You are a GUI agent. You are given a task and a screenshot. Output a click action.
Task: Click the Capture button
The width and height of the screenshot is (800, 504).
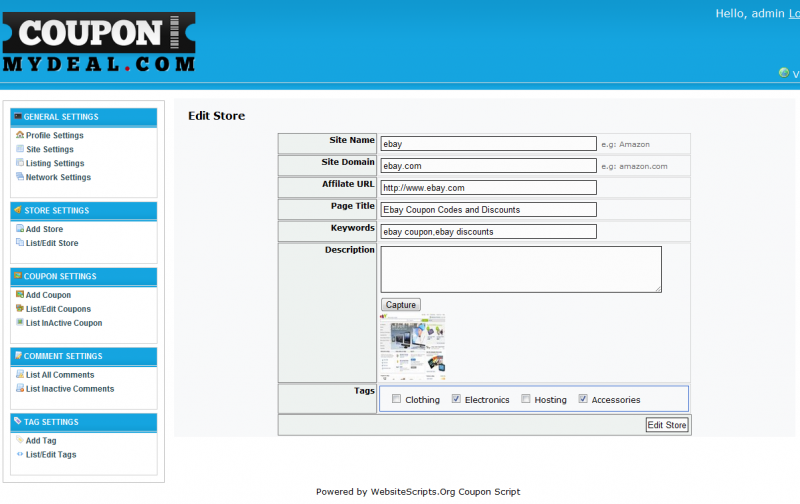[x=401, y=305]
